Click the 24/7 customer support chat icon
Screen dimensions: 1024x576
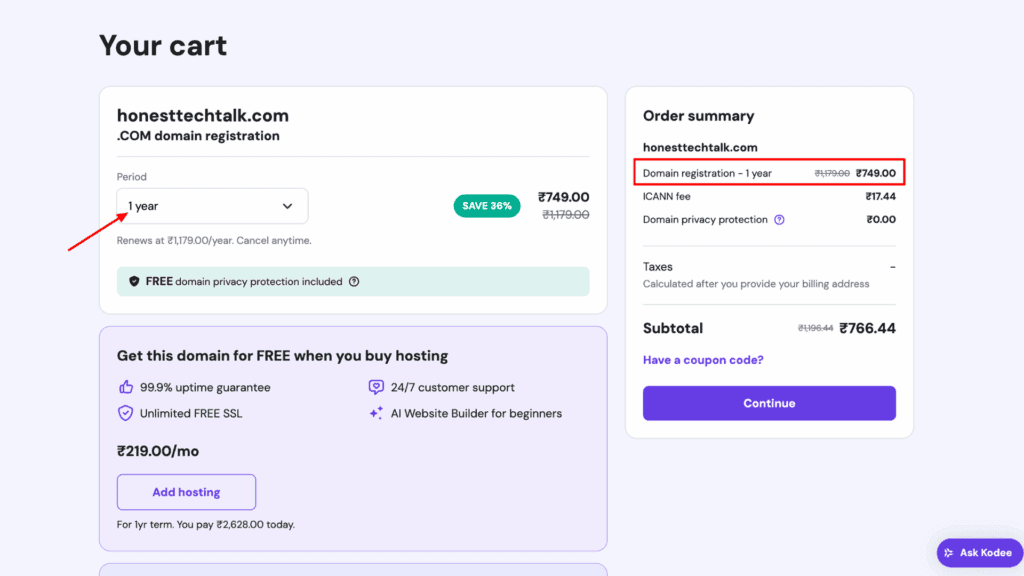375,386
